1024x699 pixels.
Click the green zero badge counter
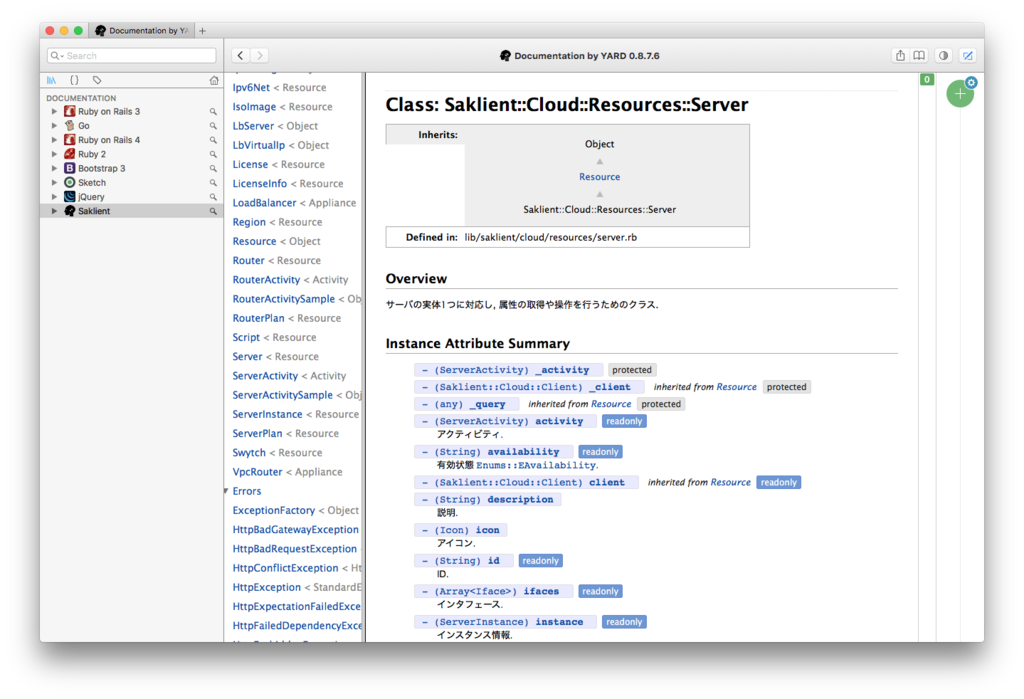pos(927,80)
